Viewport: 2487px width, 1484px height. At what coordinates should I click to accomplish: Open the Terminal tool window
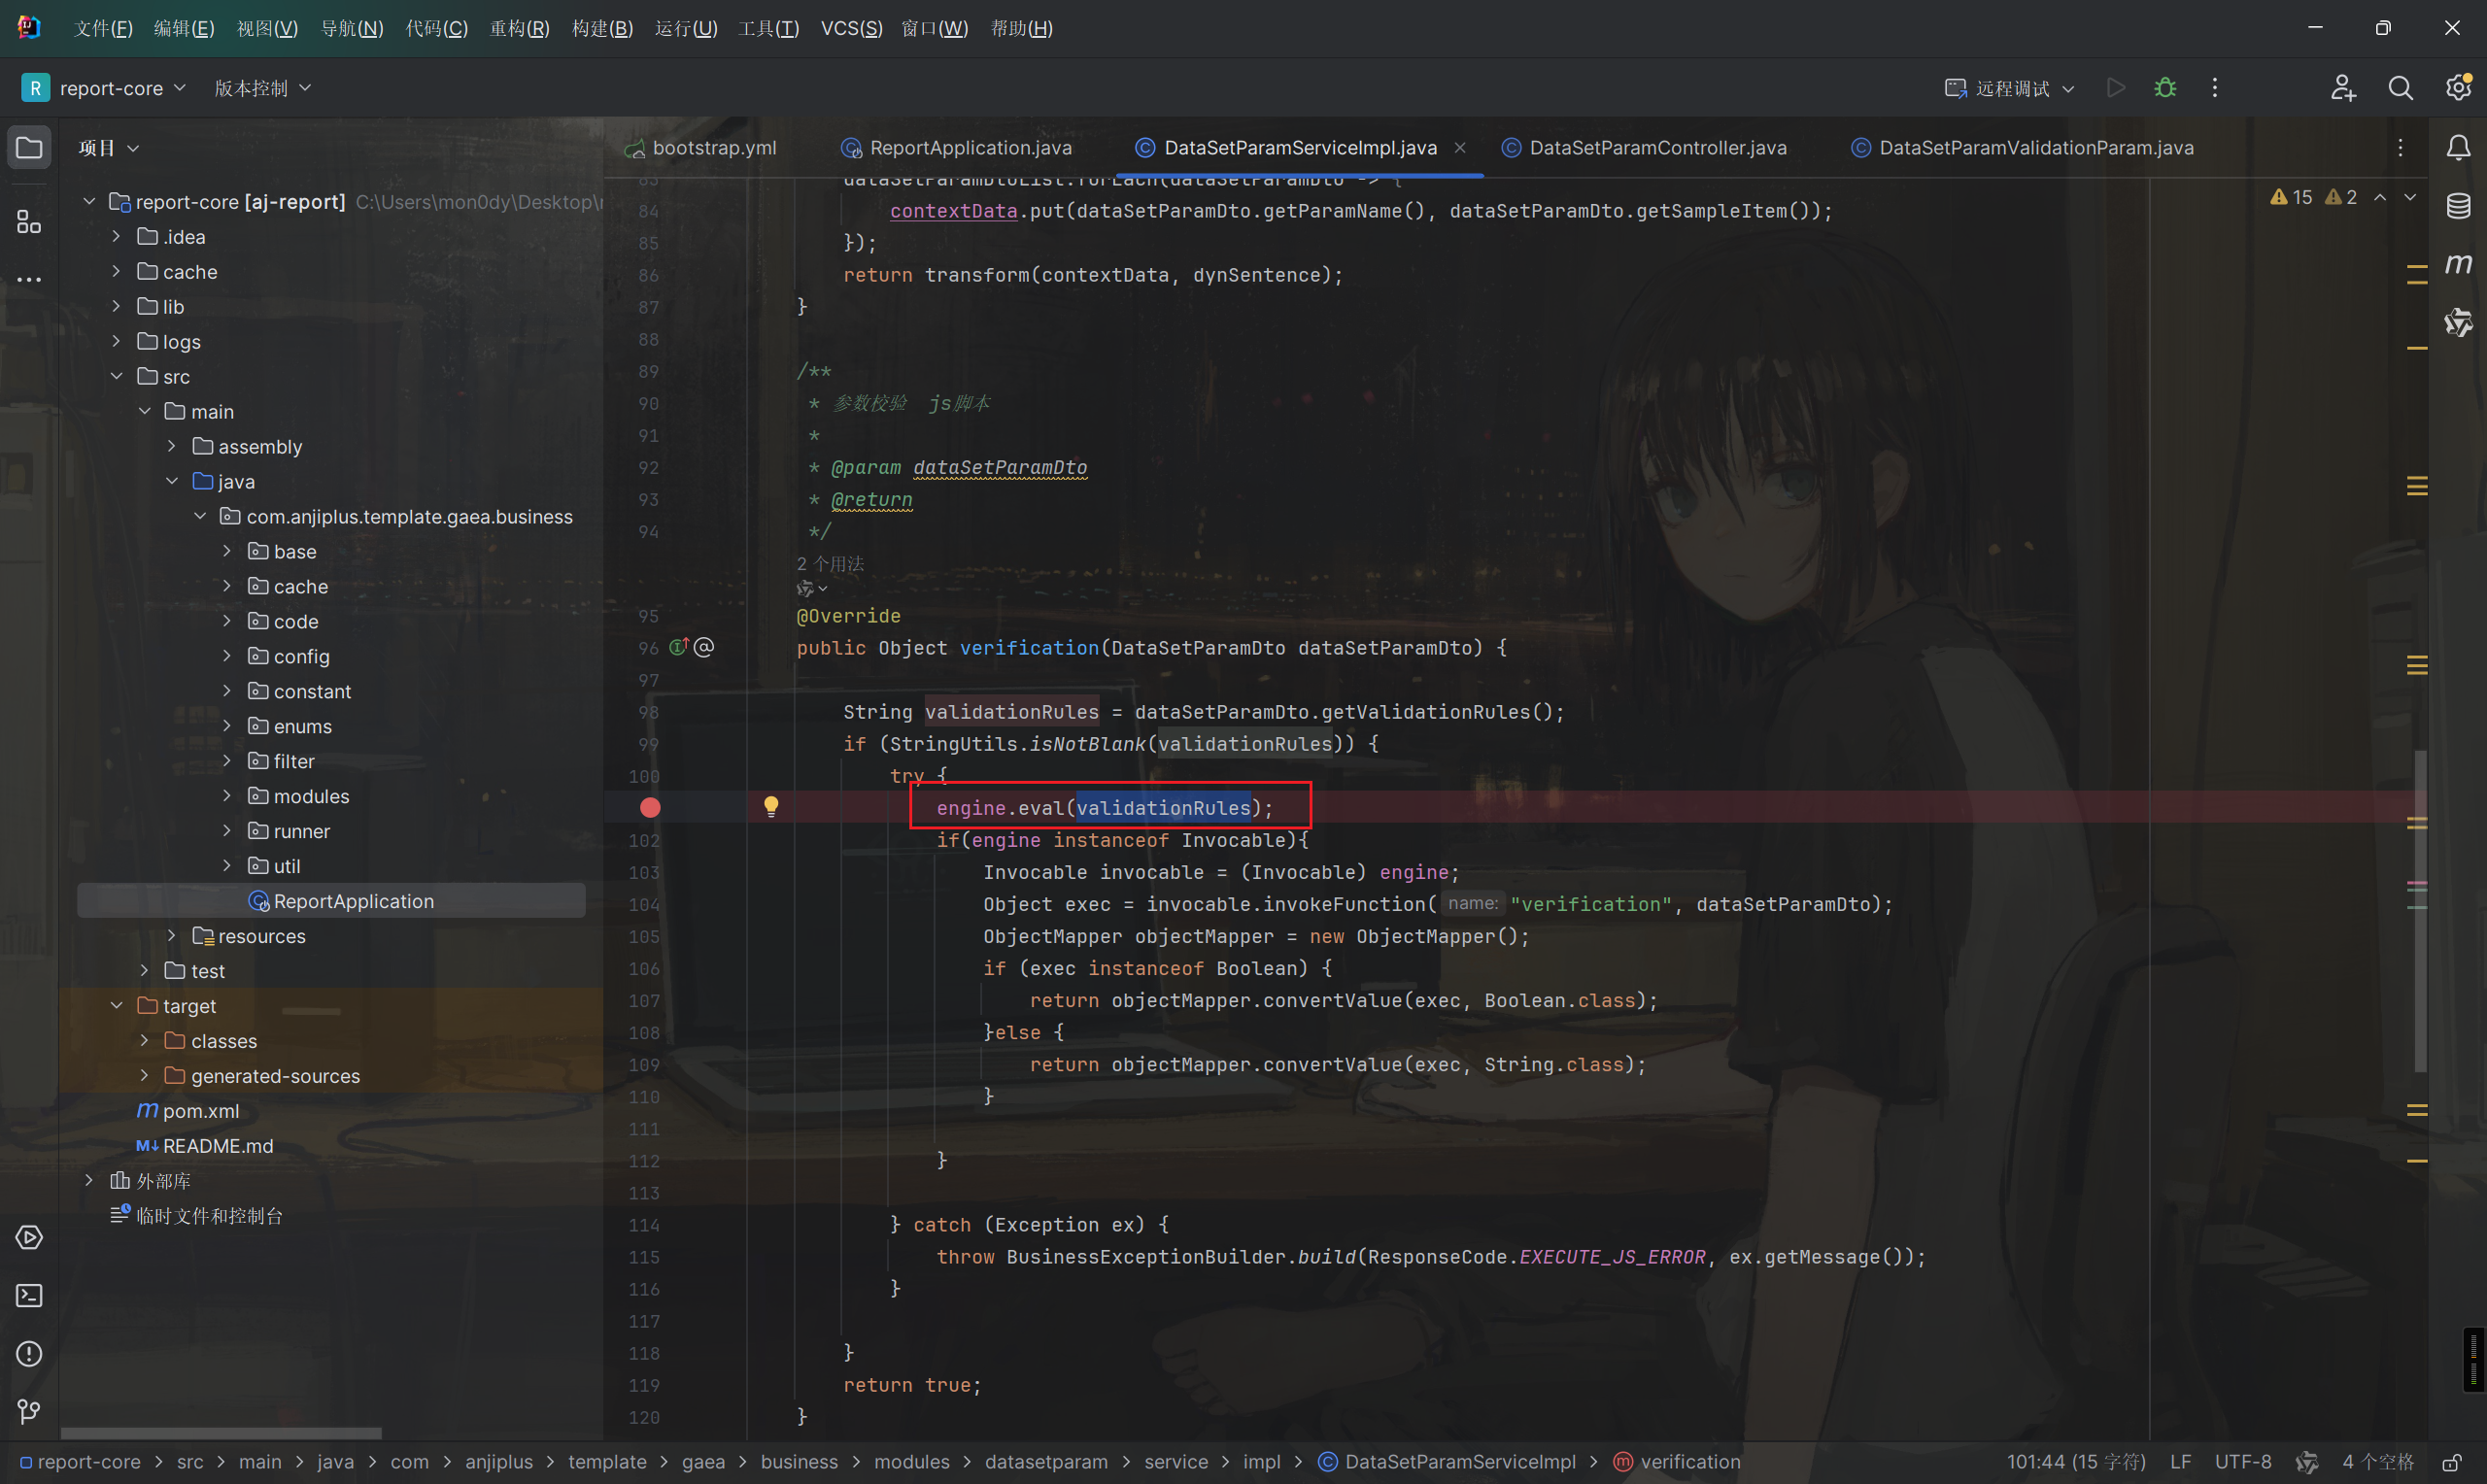(29, 1295)
